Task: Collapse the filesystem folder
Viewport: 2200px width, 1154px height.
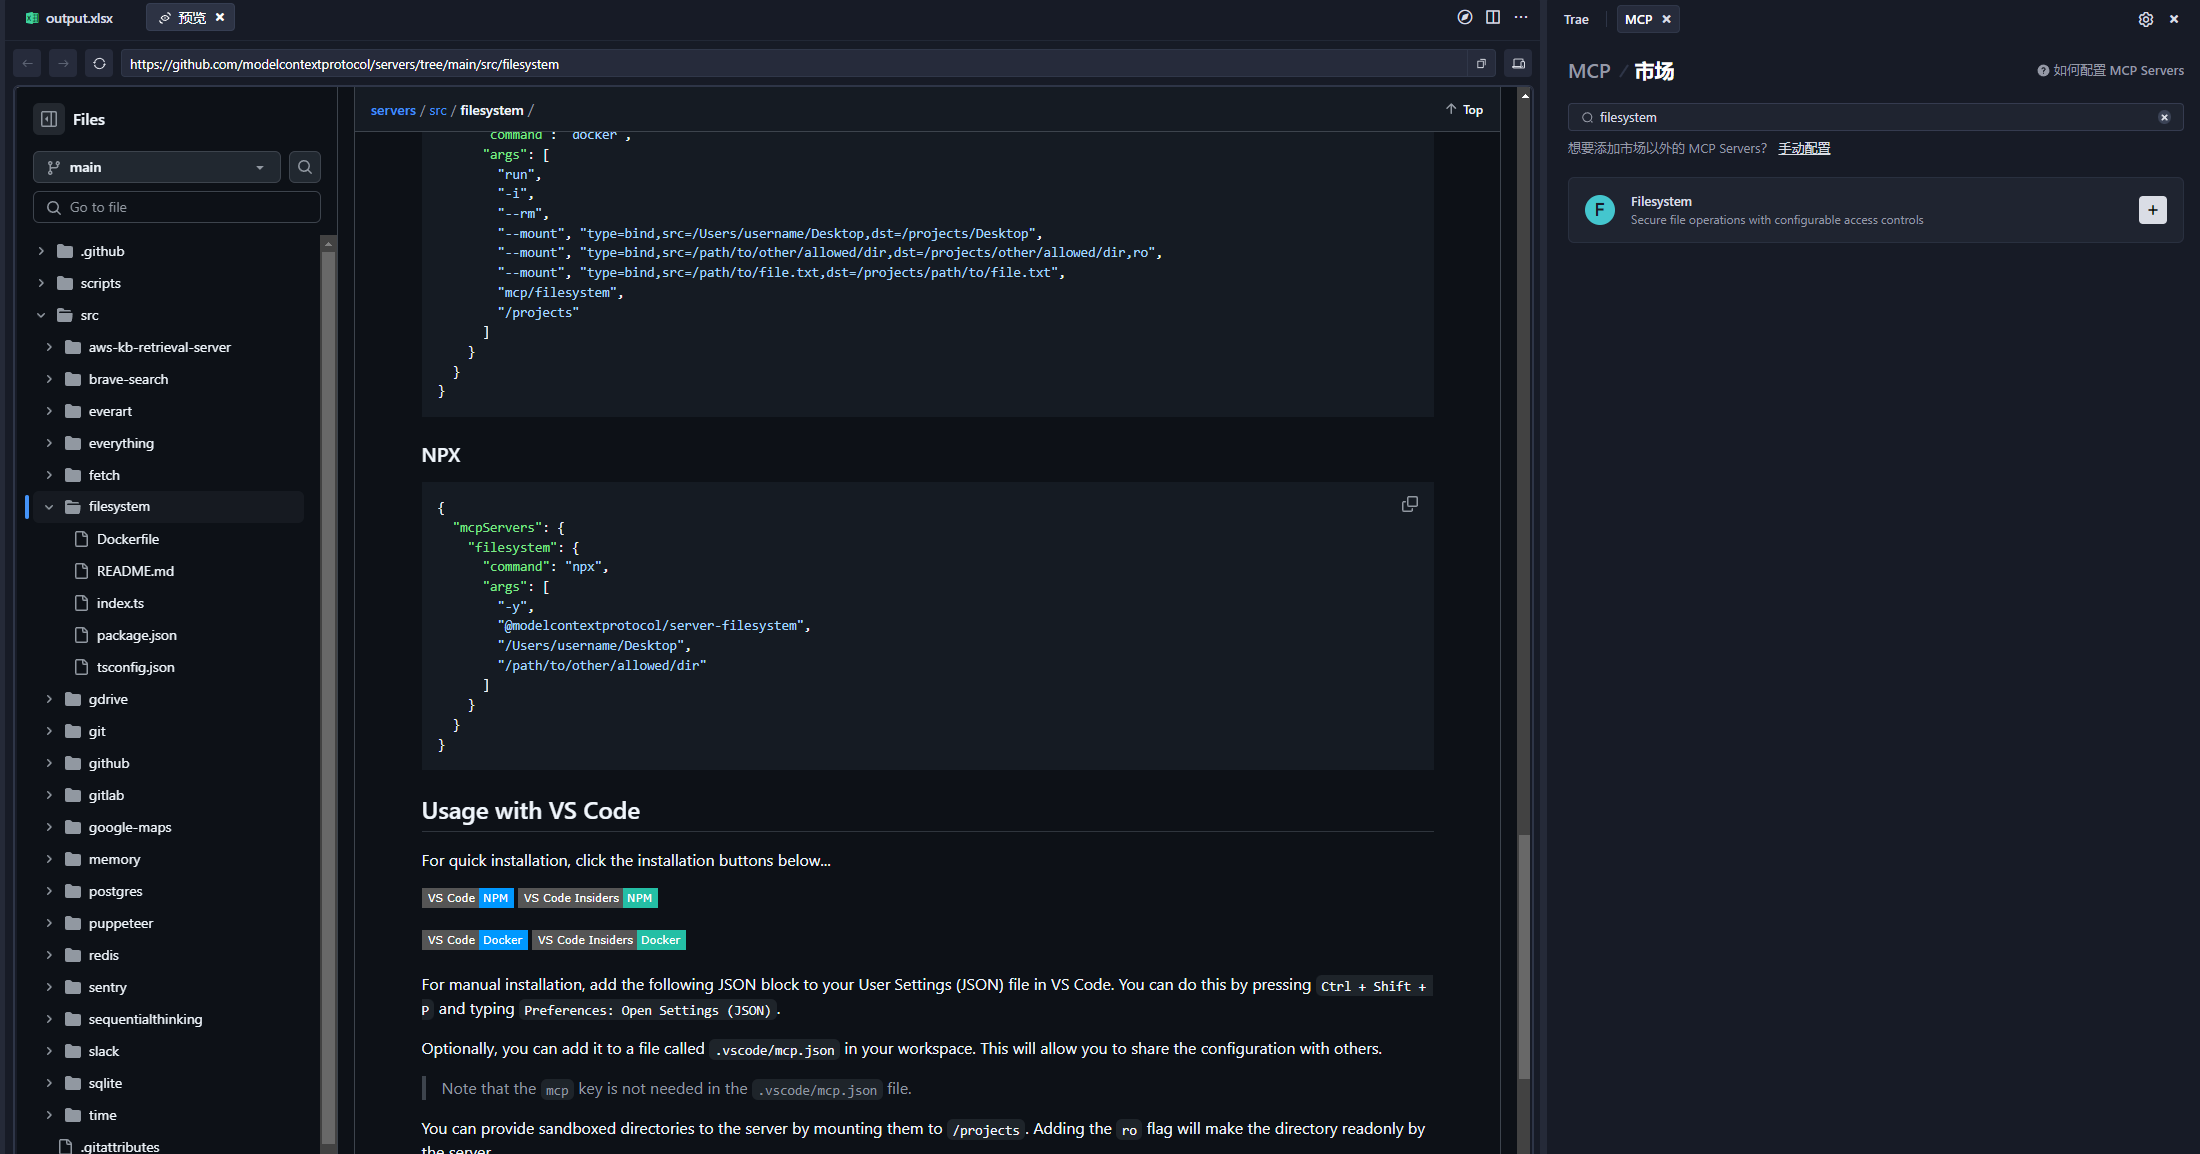Action: pos(49,507)
